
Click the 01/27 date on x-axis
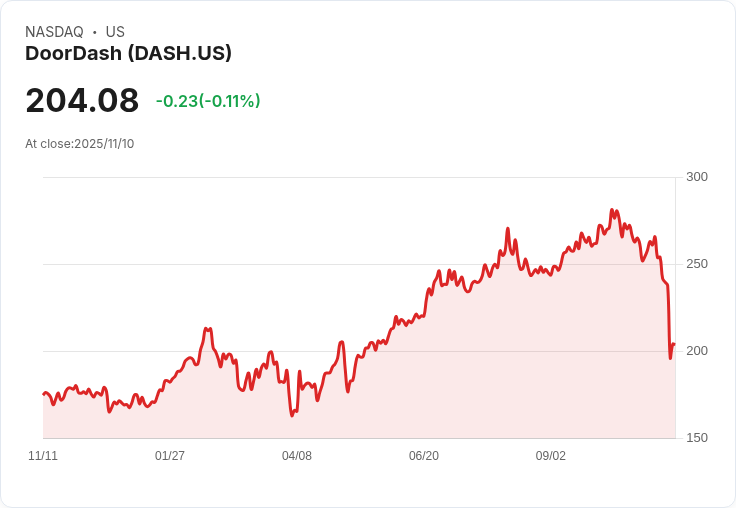[169, 456]
